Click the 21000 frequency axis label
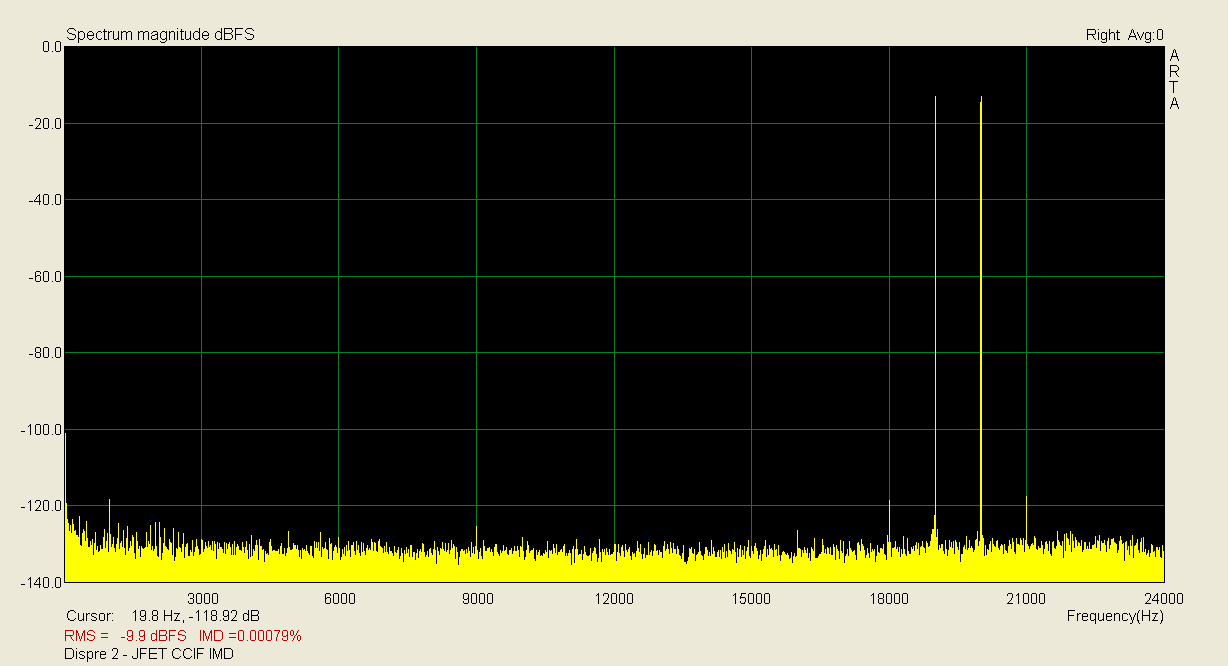This screenshot has height=666, width=1228. (x=1026, y=599)
